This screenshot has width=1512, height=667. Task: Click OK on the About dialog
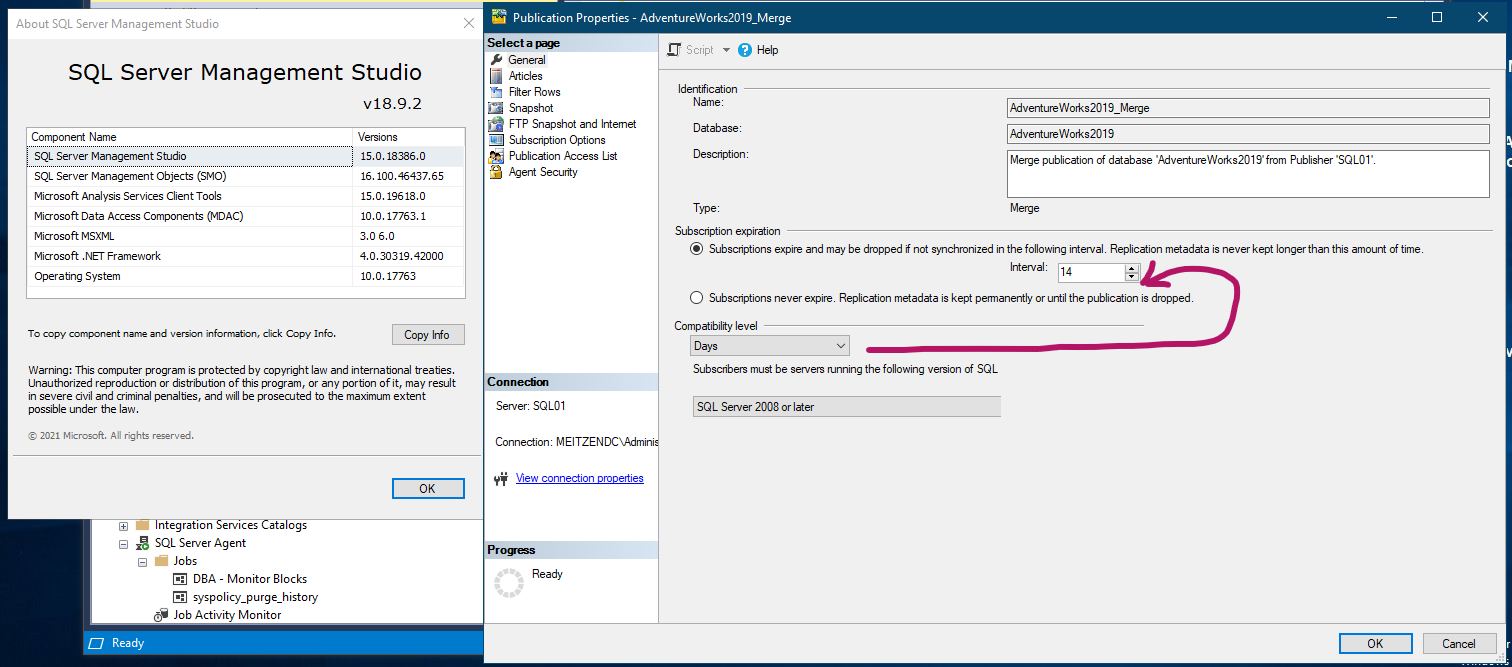(x=428, y=488)
